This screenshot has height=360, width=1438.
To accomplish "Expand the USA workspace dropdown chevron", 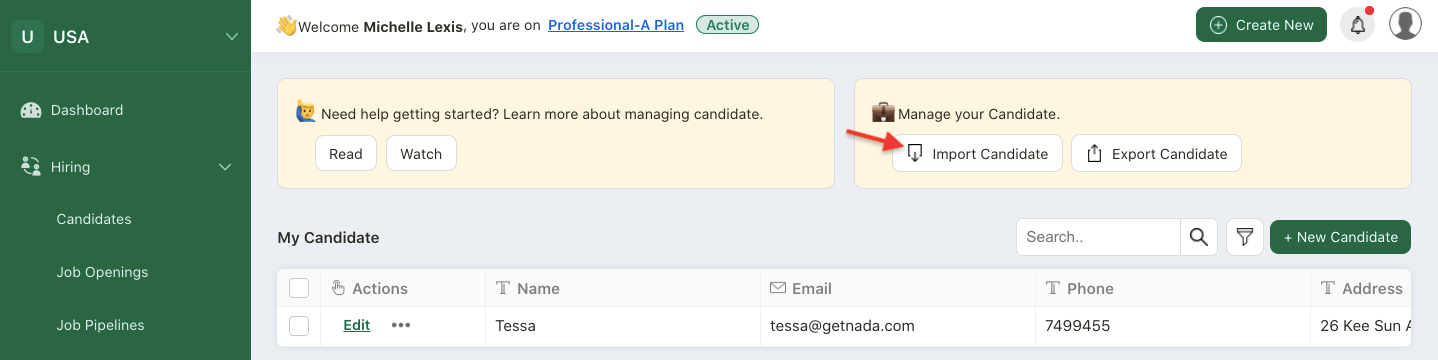I will pos(231,37).
